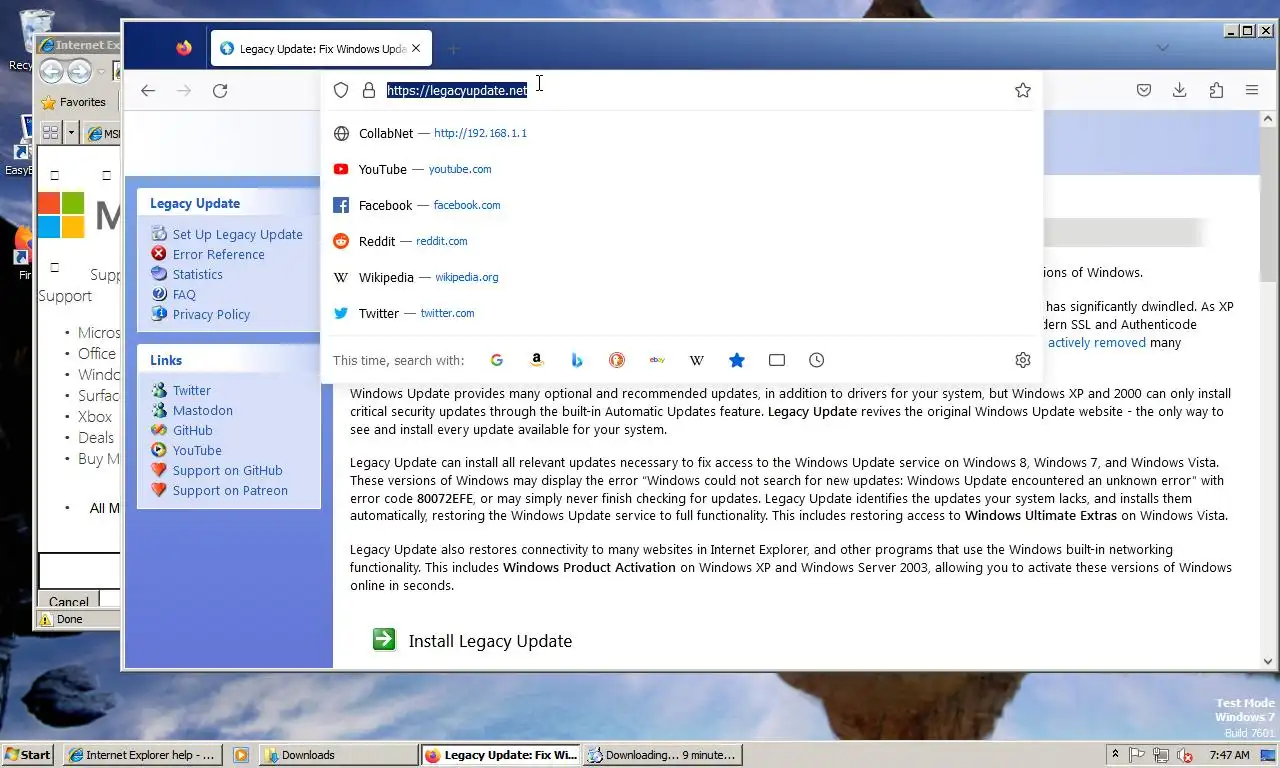Open a new tab with plus button
This screenshot has width=1280, height=768.
453,48
